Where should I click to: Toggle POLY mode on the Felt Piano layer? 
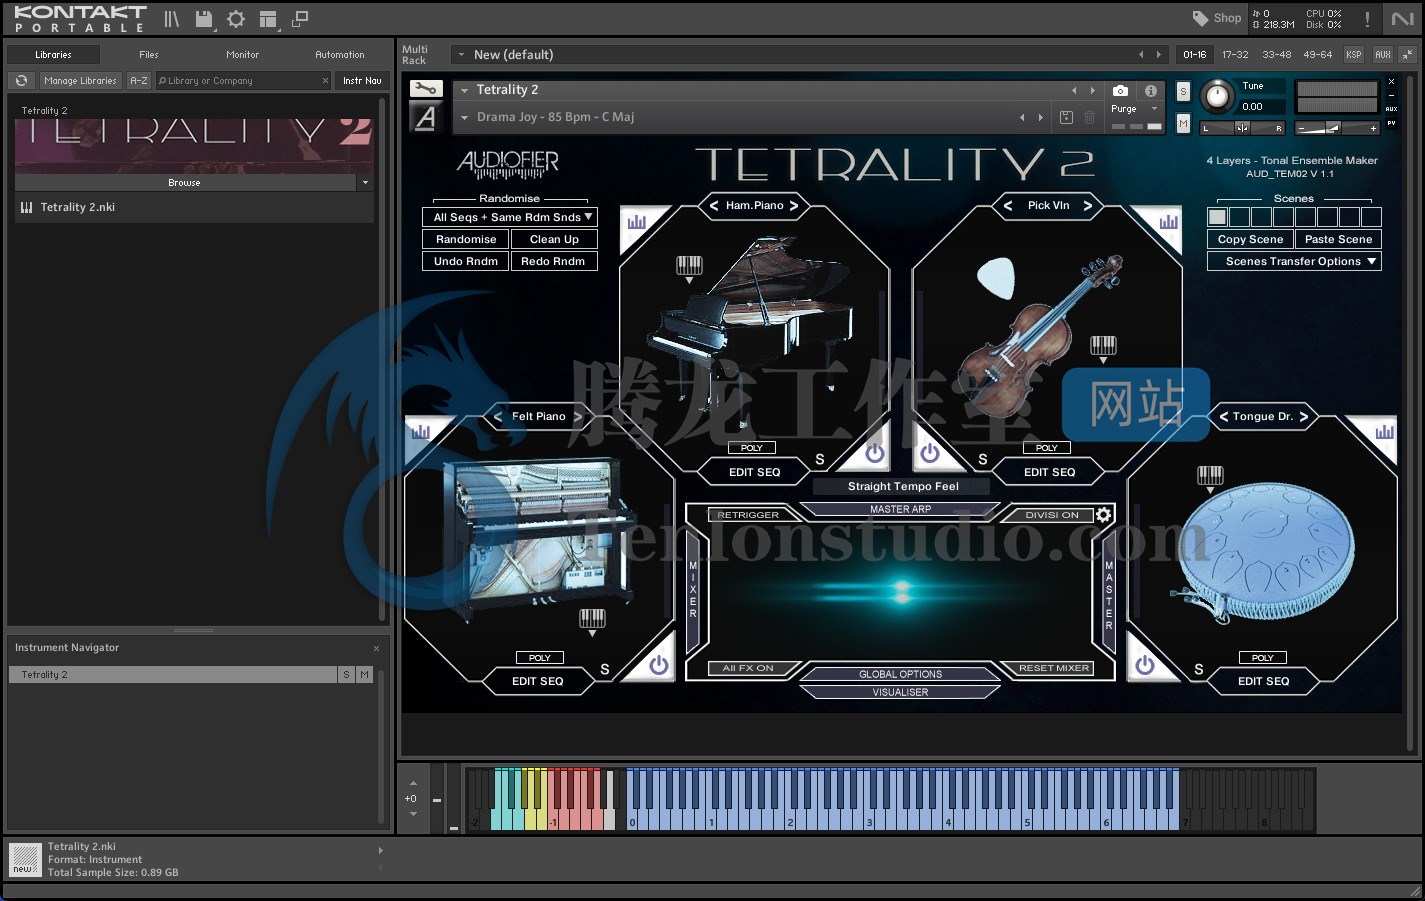coord(539,658)
